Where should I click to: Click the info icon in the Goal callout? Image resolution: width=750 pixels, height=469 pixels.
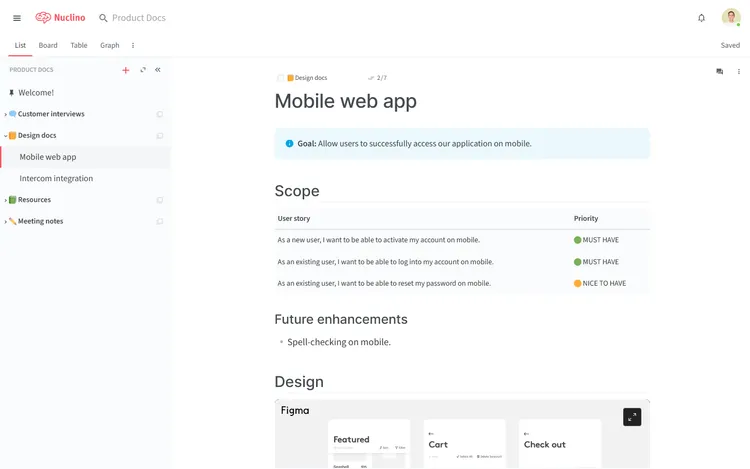coord(289,143)
